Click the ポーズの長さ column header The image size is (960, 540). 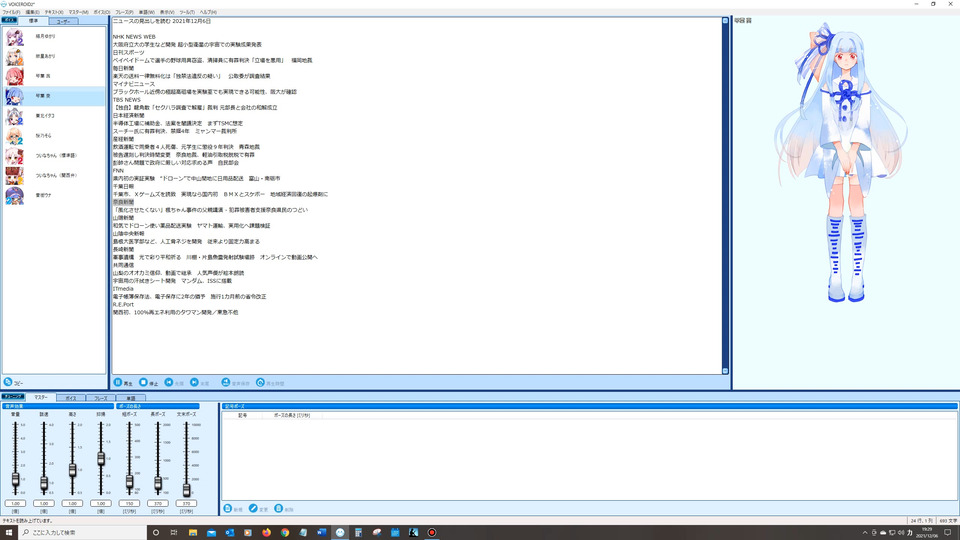coord(292,415)
